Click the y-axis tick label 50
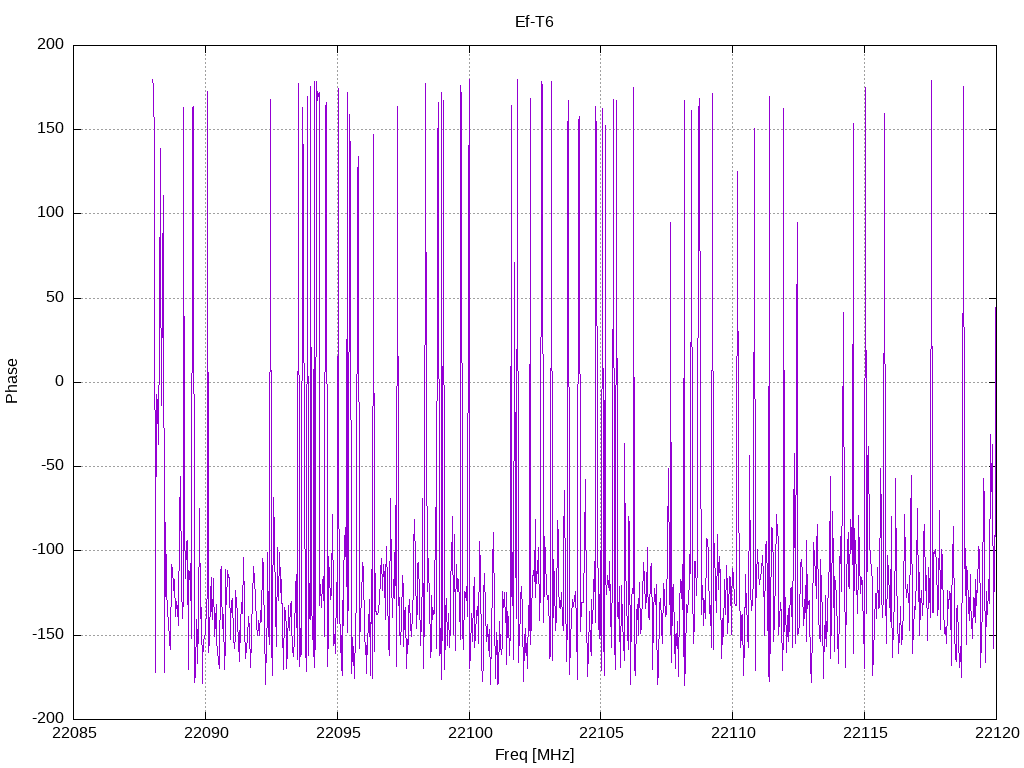 pyautogui.click(x=55, y=297)
